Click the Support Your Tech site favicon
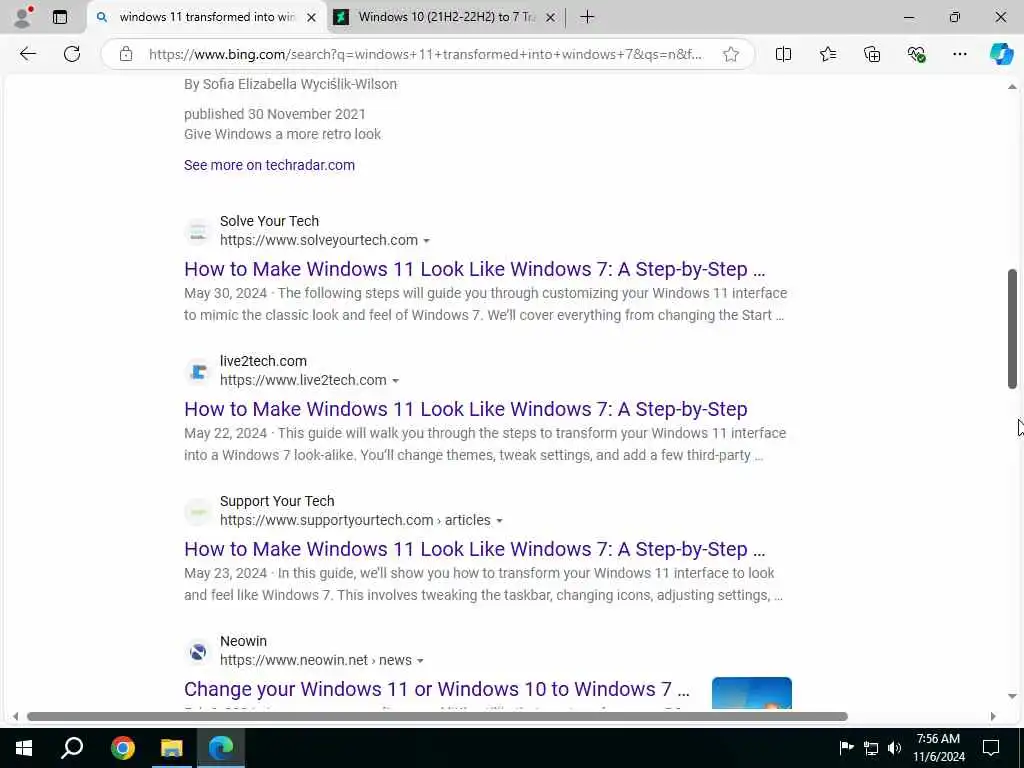 click(x=198, y=511)
